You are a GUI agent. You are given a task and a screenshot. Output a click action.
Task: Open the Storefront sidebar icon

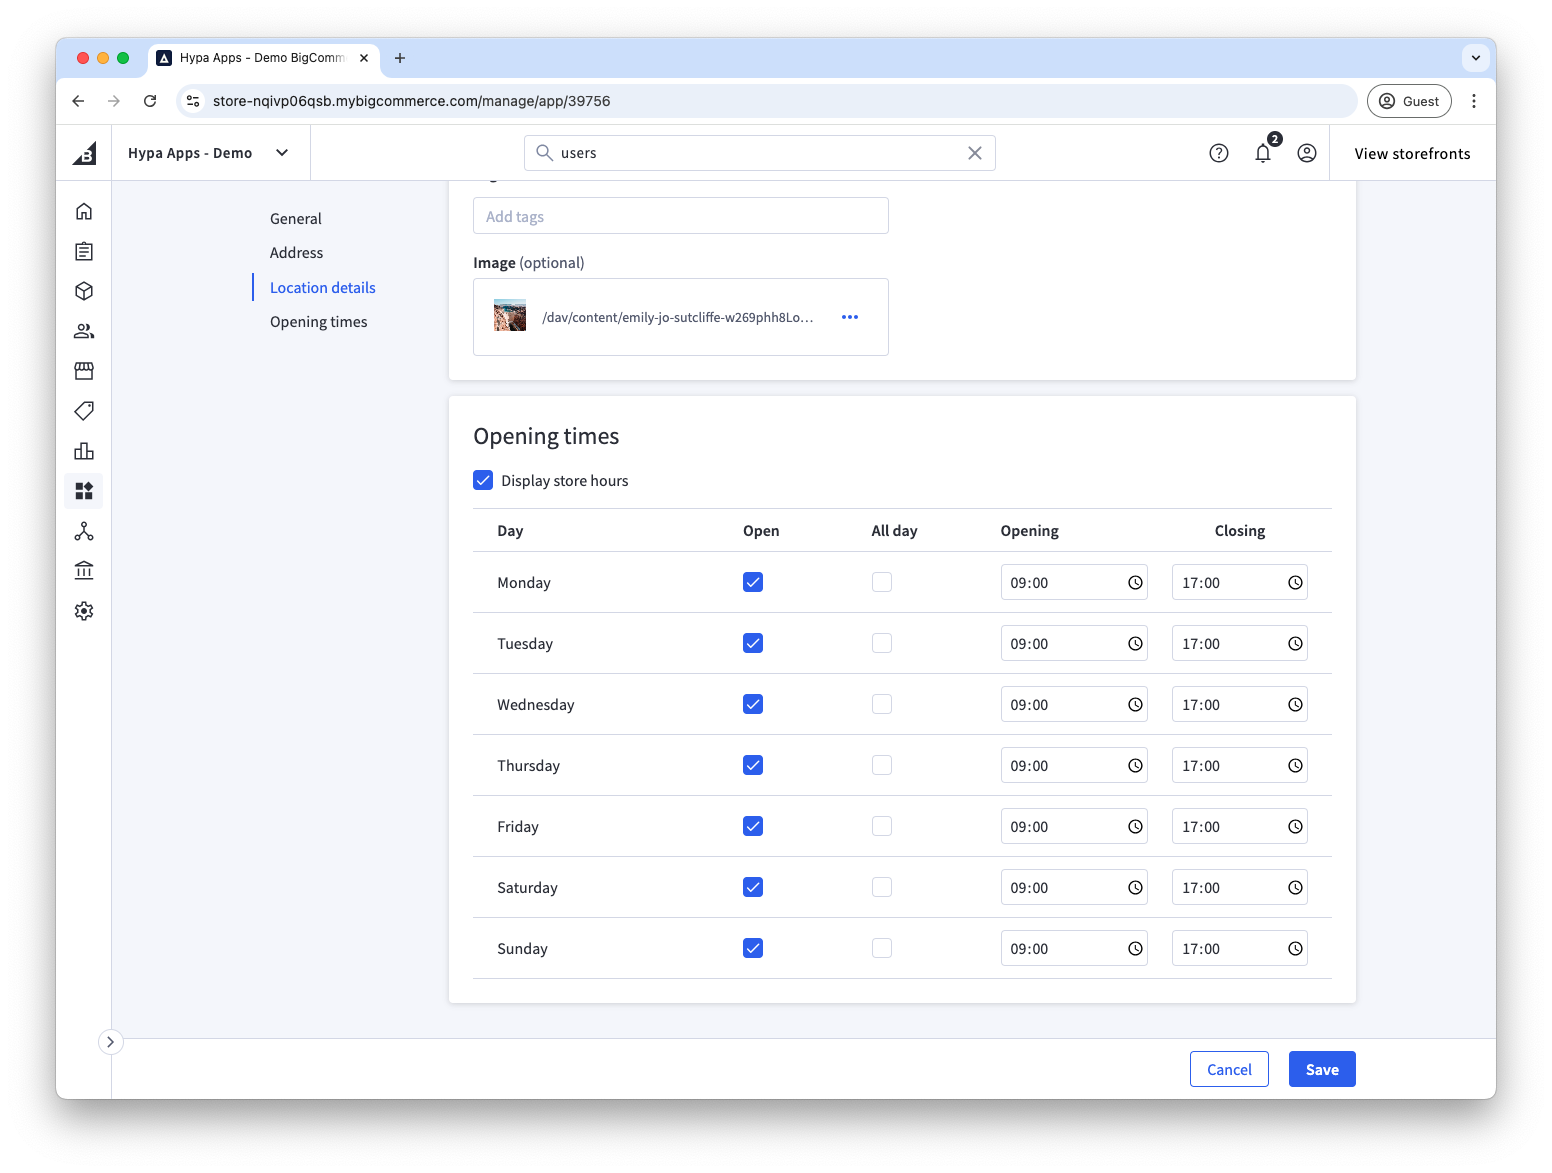point(84,371)
